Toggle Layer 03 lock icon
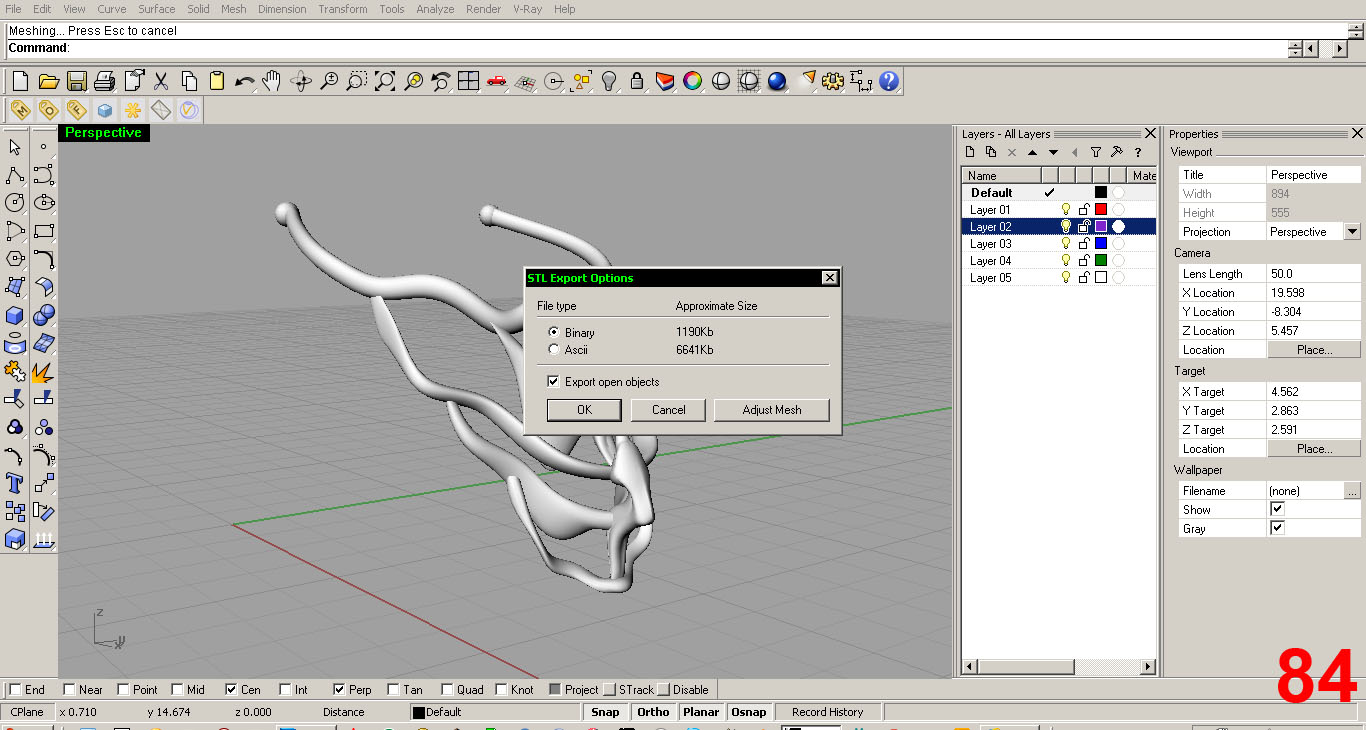This screenshot has width=1366, height=730. [x=1083, y=243]
